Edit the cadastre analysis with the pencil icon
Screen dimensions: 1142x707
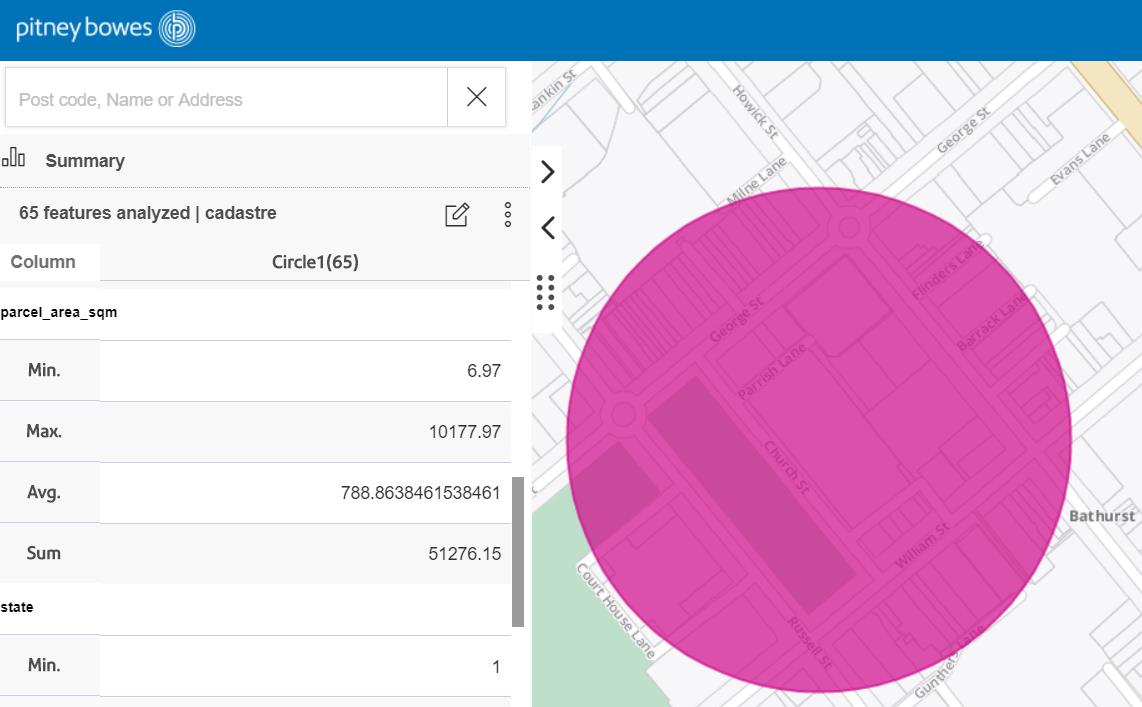click(457, 215)
